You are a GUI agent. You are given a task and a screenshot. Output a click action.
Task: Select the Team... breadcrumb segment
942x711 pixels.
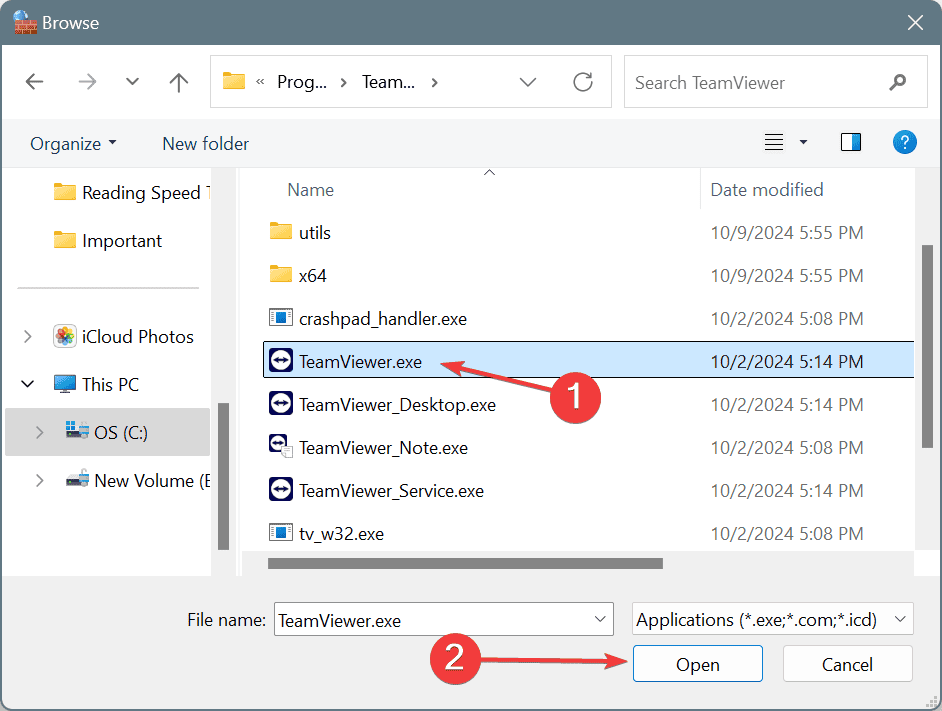pyautogui.click(x=388, y=82)
